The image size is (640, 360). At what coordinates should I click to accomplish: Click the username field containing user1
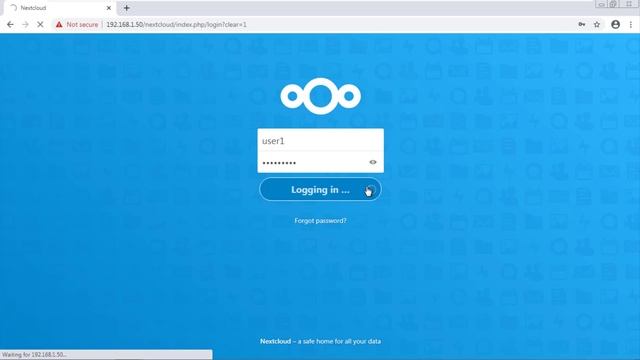point(320,140)
